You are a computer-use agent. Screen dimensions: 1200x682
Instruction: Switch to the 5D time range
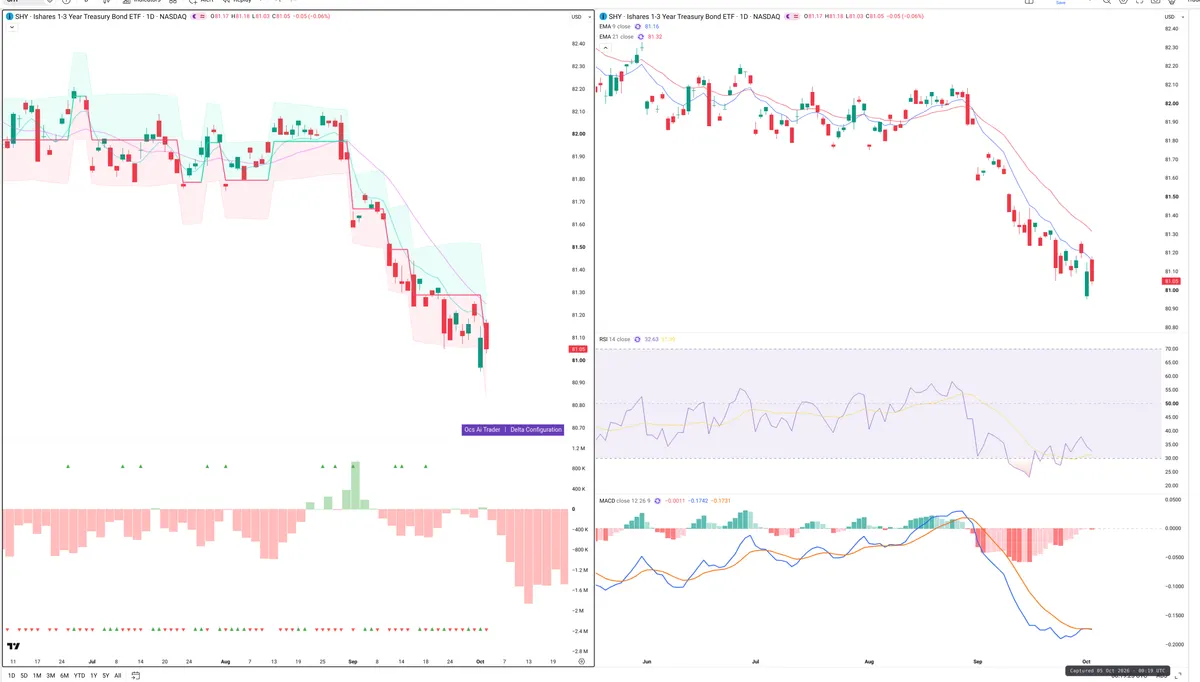pos(25,676)
